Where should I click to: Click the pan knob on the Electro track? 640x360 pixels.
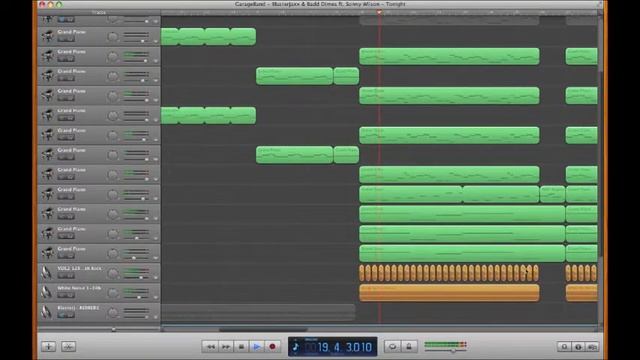[x=113, y=313]
